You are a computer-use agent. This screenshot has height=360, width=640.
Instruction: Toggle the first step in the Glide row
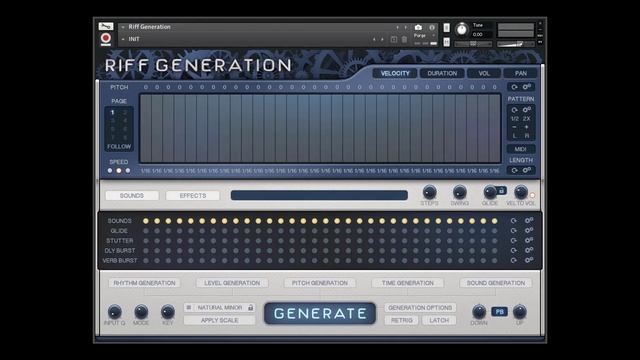[x=146, y=231]
